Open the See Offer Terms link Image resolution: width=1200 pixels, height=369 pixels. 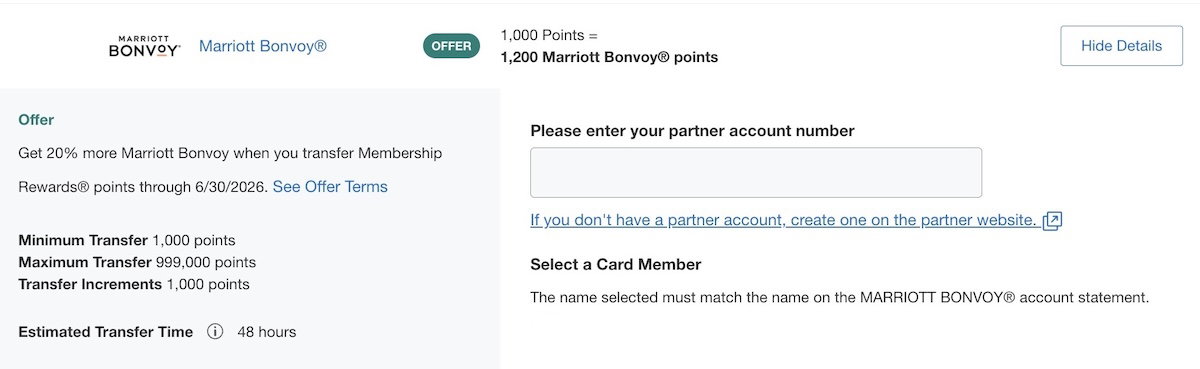[x=330, y=187]
